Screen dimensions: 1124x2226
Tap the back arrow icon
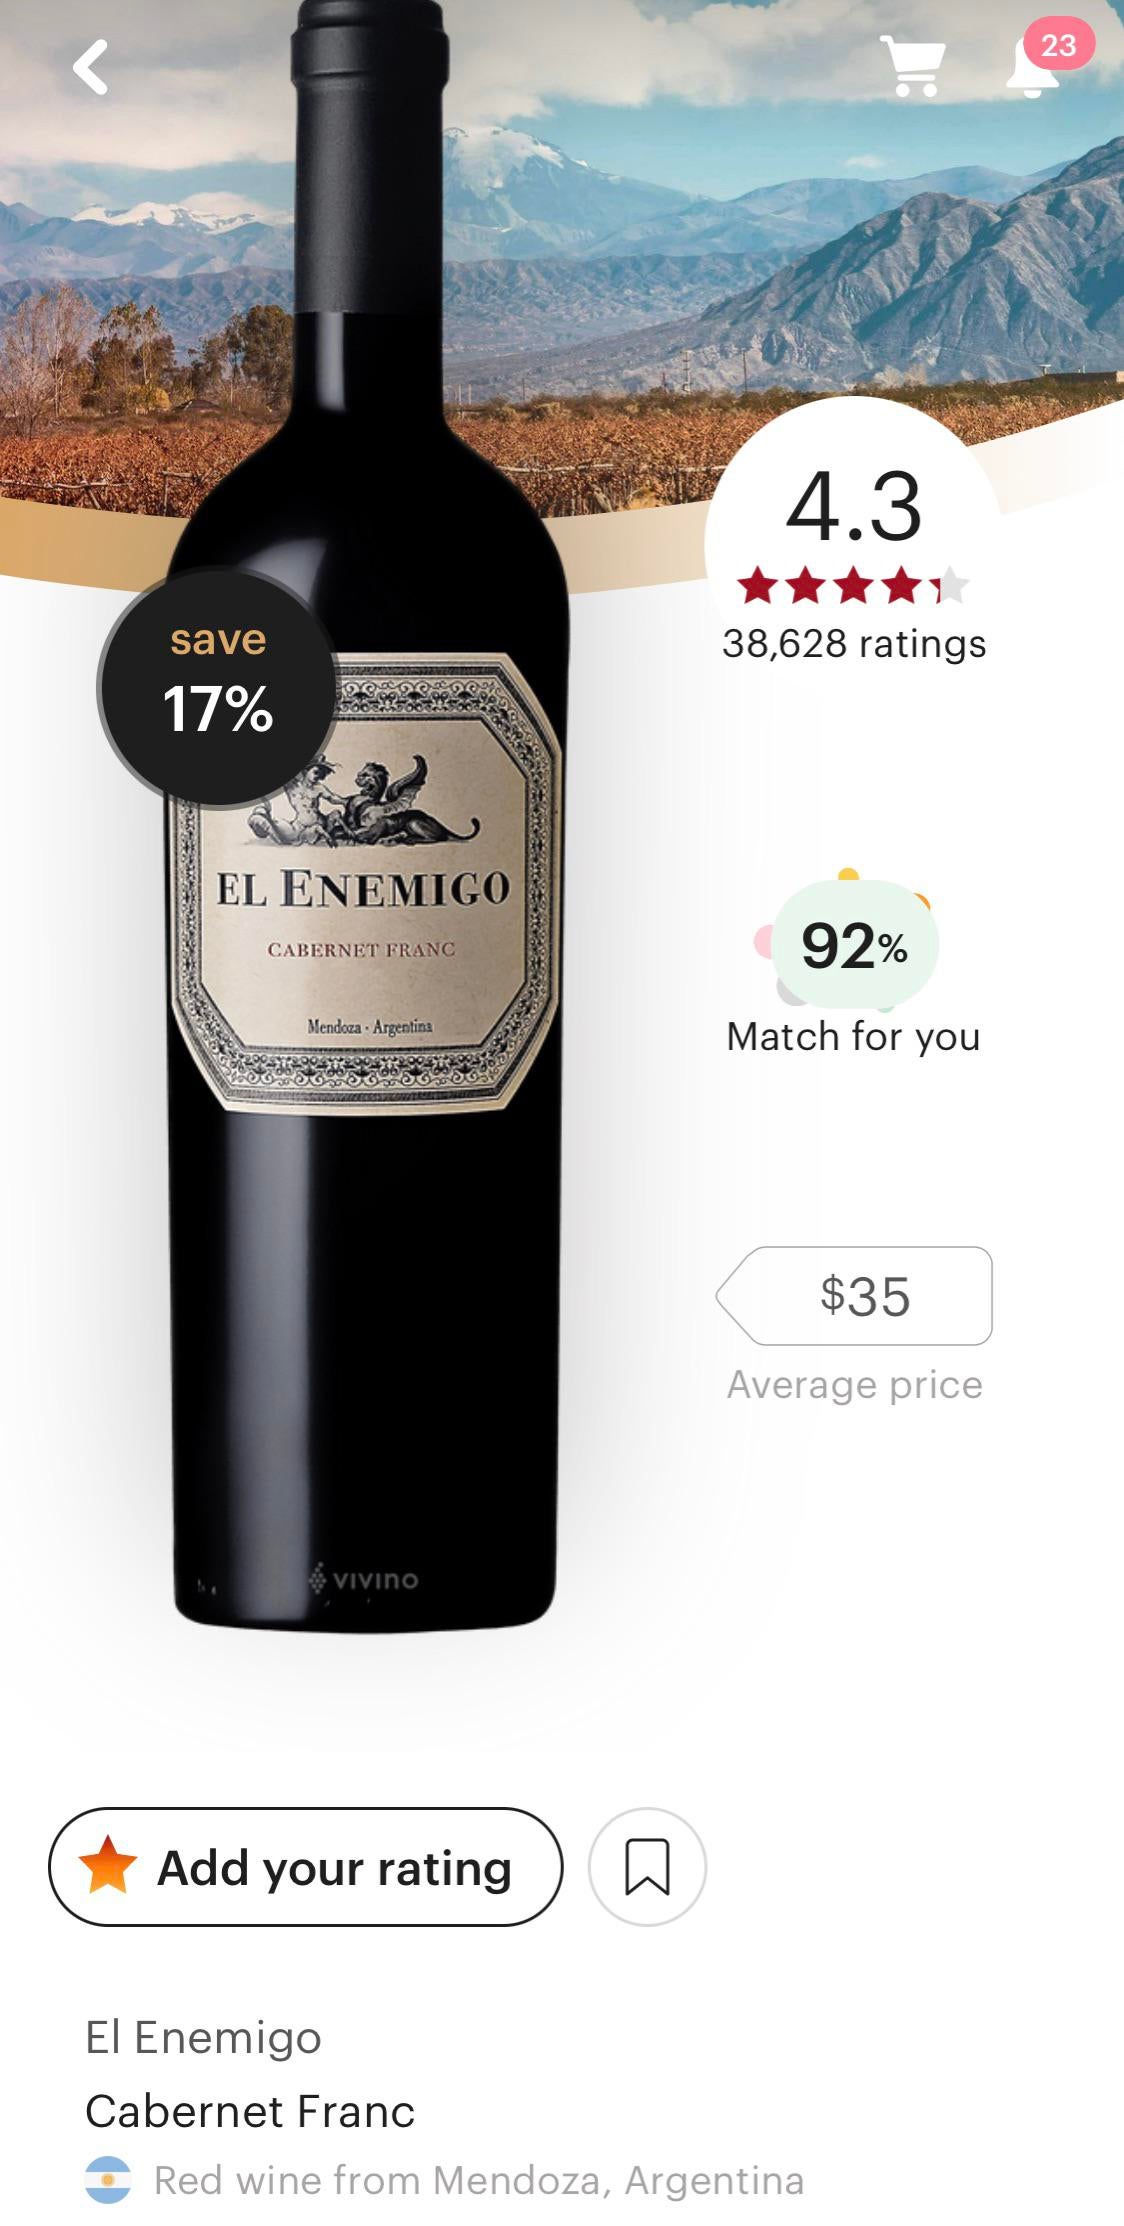click(x=90, y=67)
